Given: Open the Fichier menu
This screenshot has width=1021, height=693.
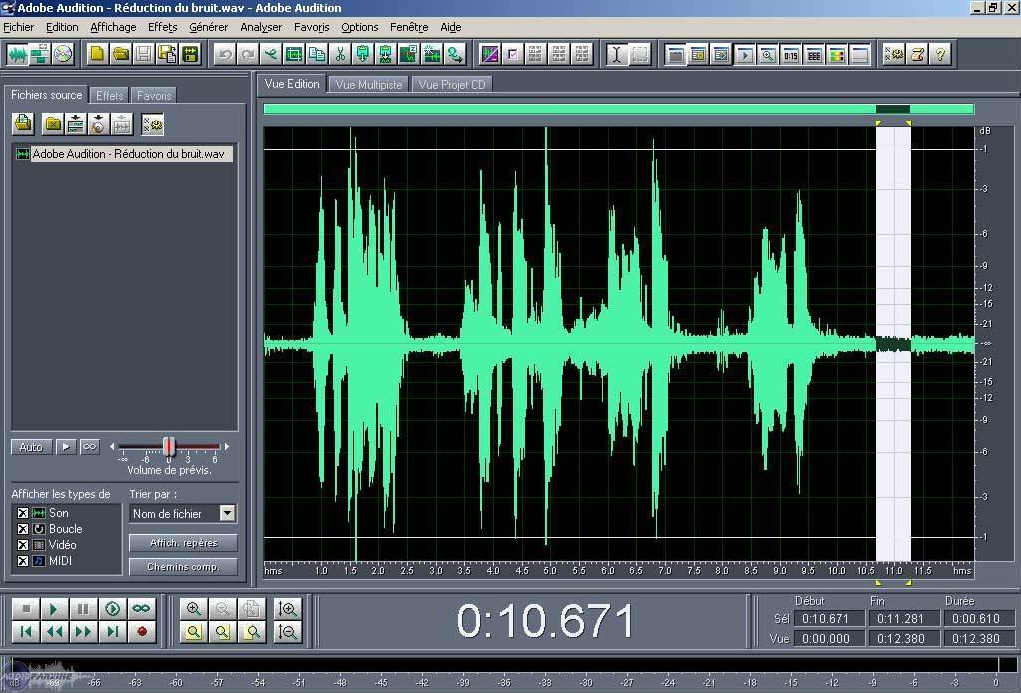Looking at the screenshot, I should pos(18,27).
